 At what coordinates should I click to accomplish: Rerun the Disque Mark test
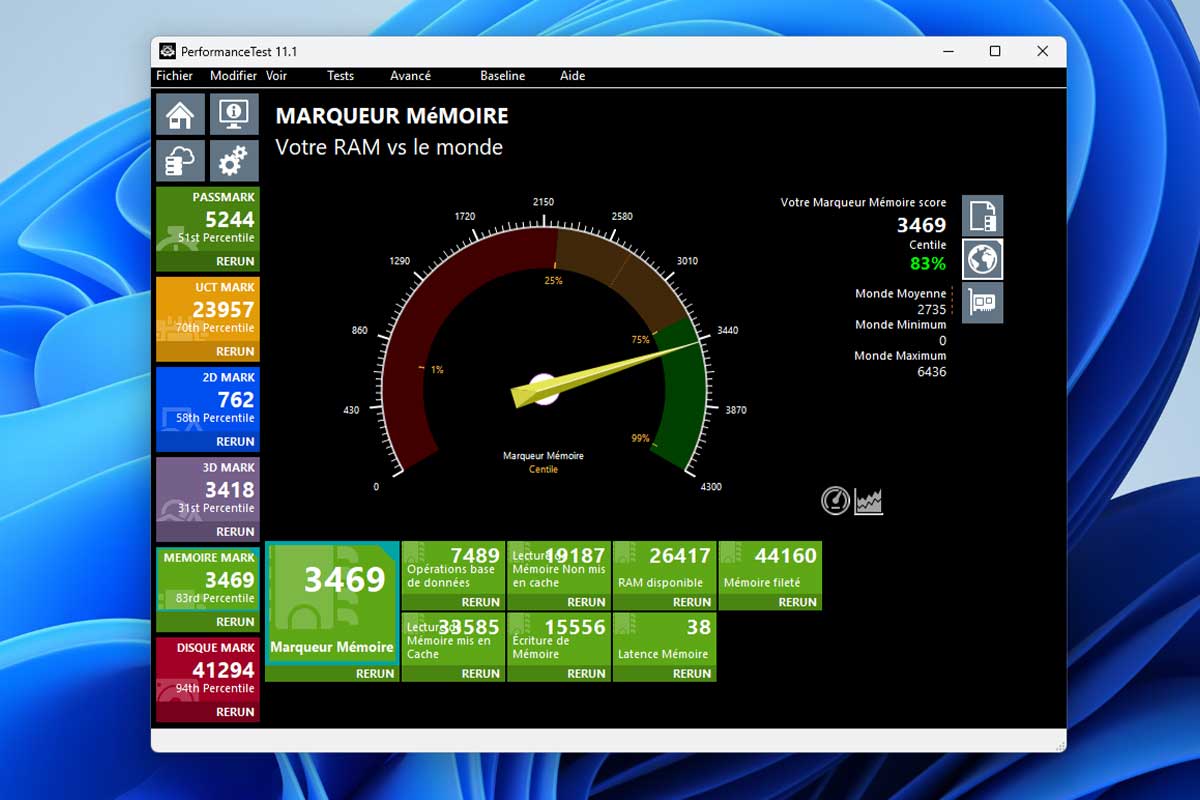tap(235, 712)
